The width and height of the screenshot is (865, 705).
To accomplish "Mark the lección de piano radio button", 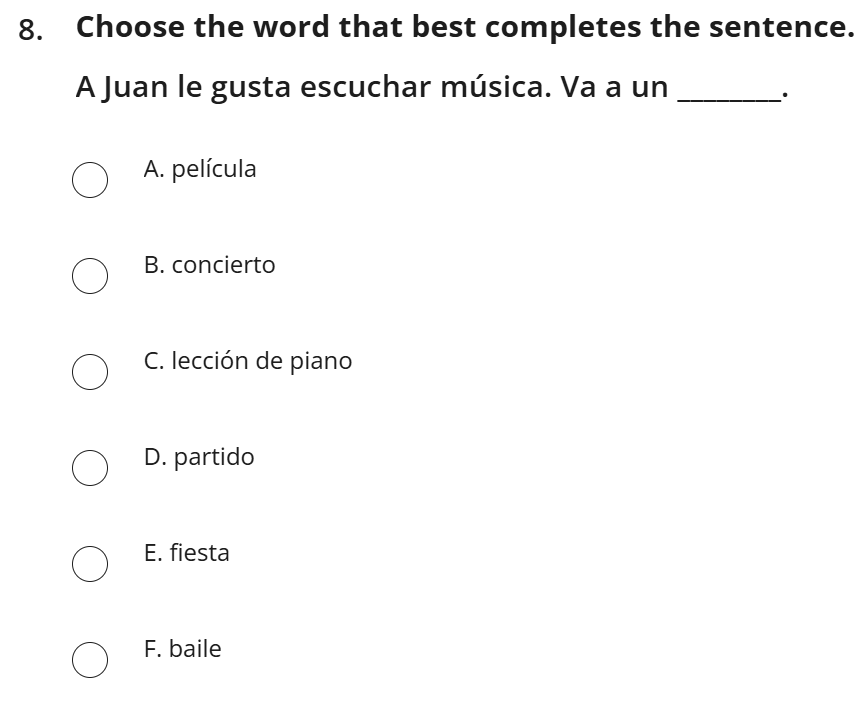I will (90, 371).
